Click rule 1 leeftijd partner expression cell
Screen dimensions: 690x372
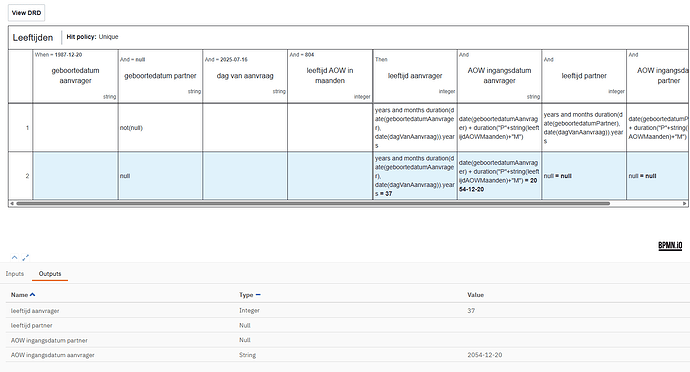[x=584, y=128]
